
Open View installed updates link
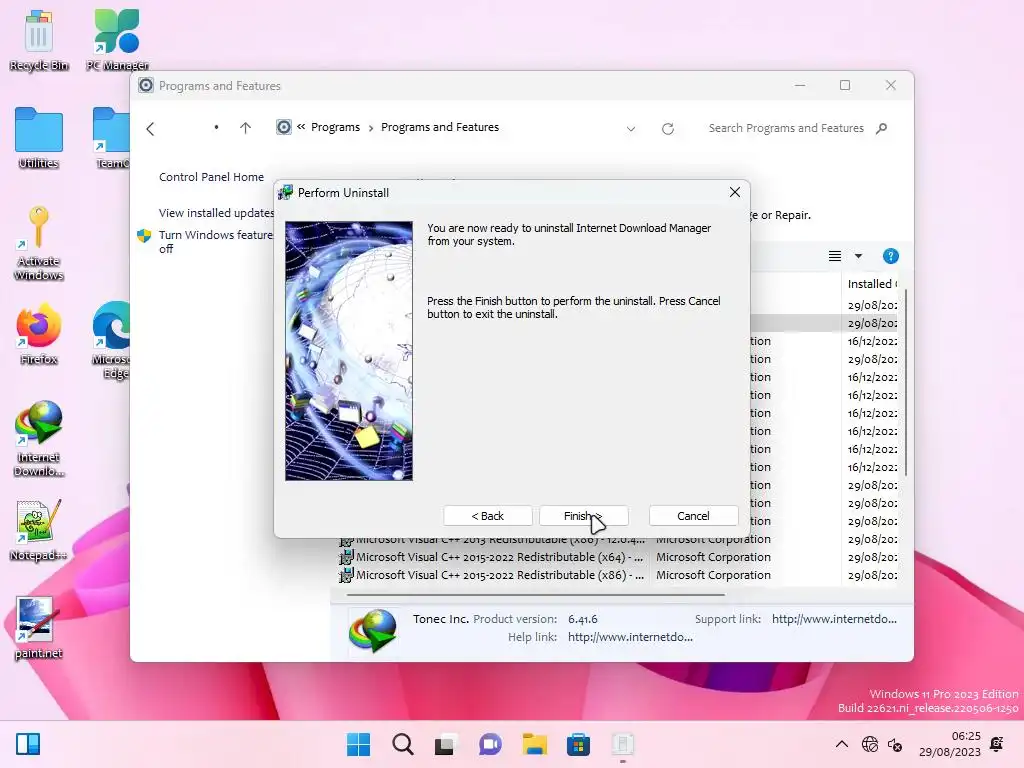216,213
